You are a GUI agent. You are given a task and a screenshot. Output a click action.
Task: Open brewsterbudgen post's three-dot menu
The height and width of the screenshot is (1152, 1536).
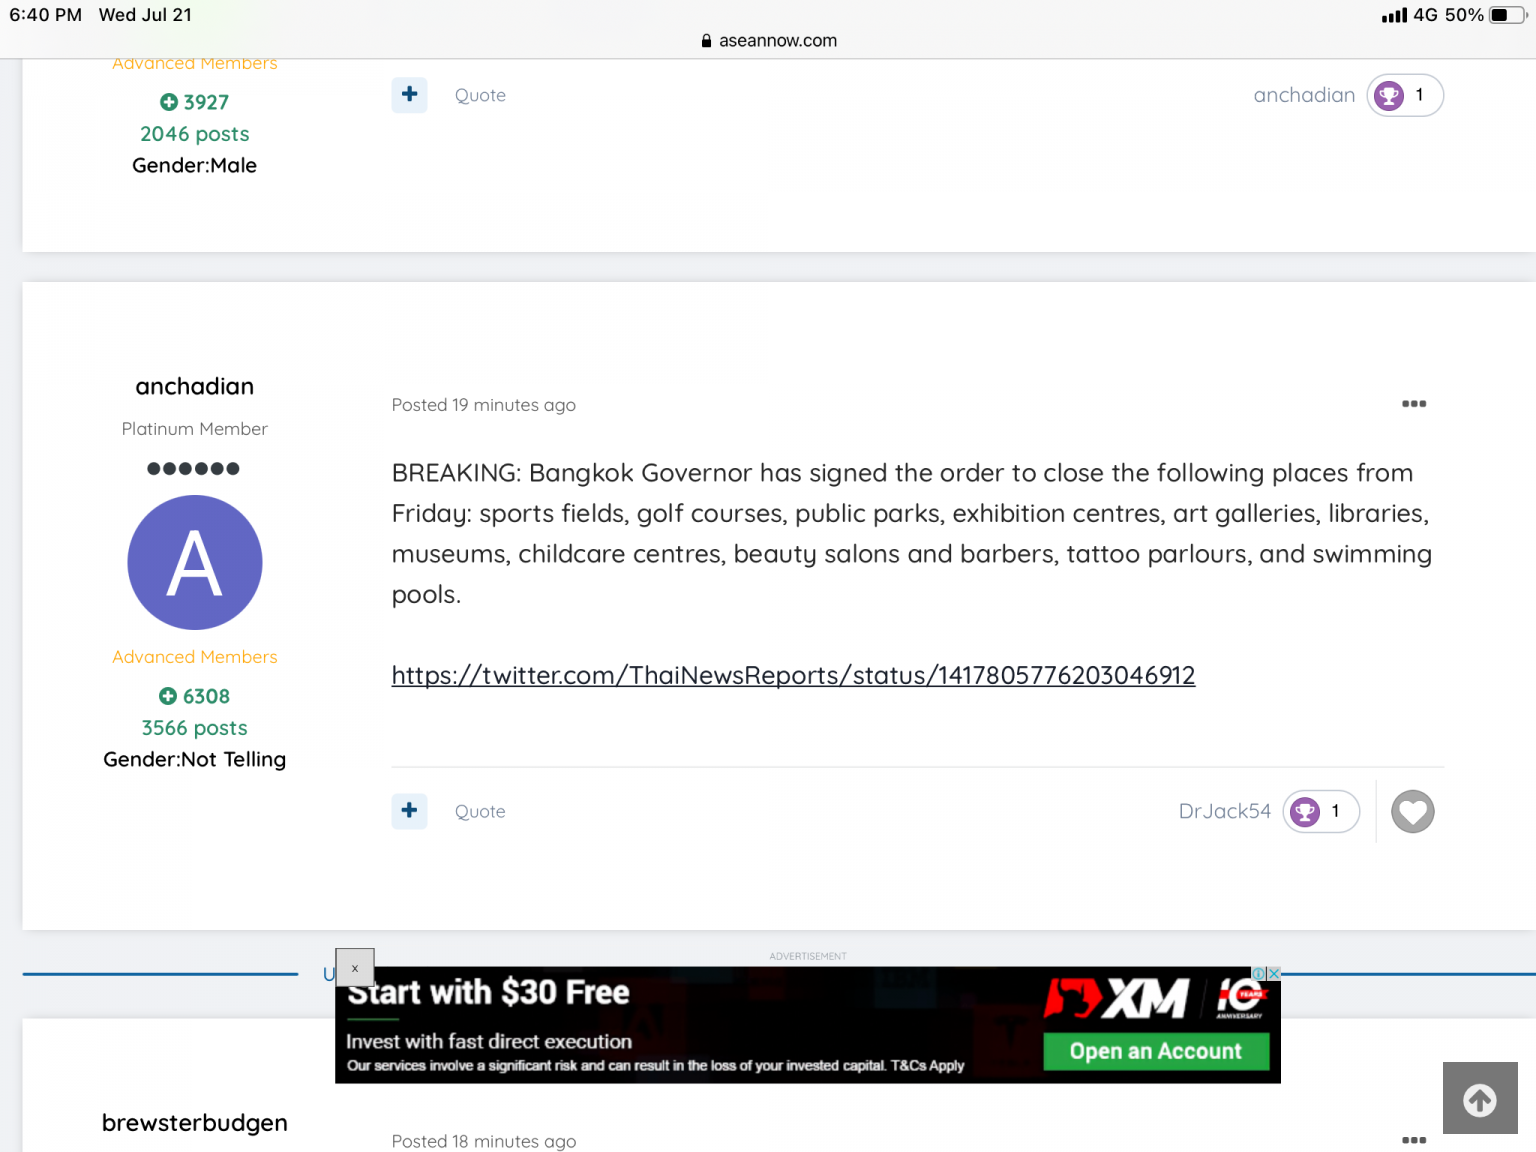1413,1139
